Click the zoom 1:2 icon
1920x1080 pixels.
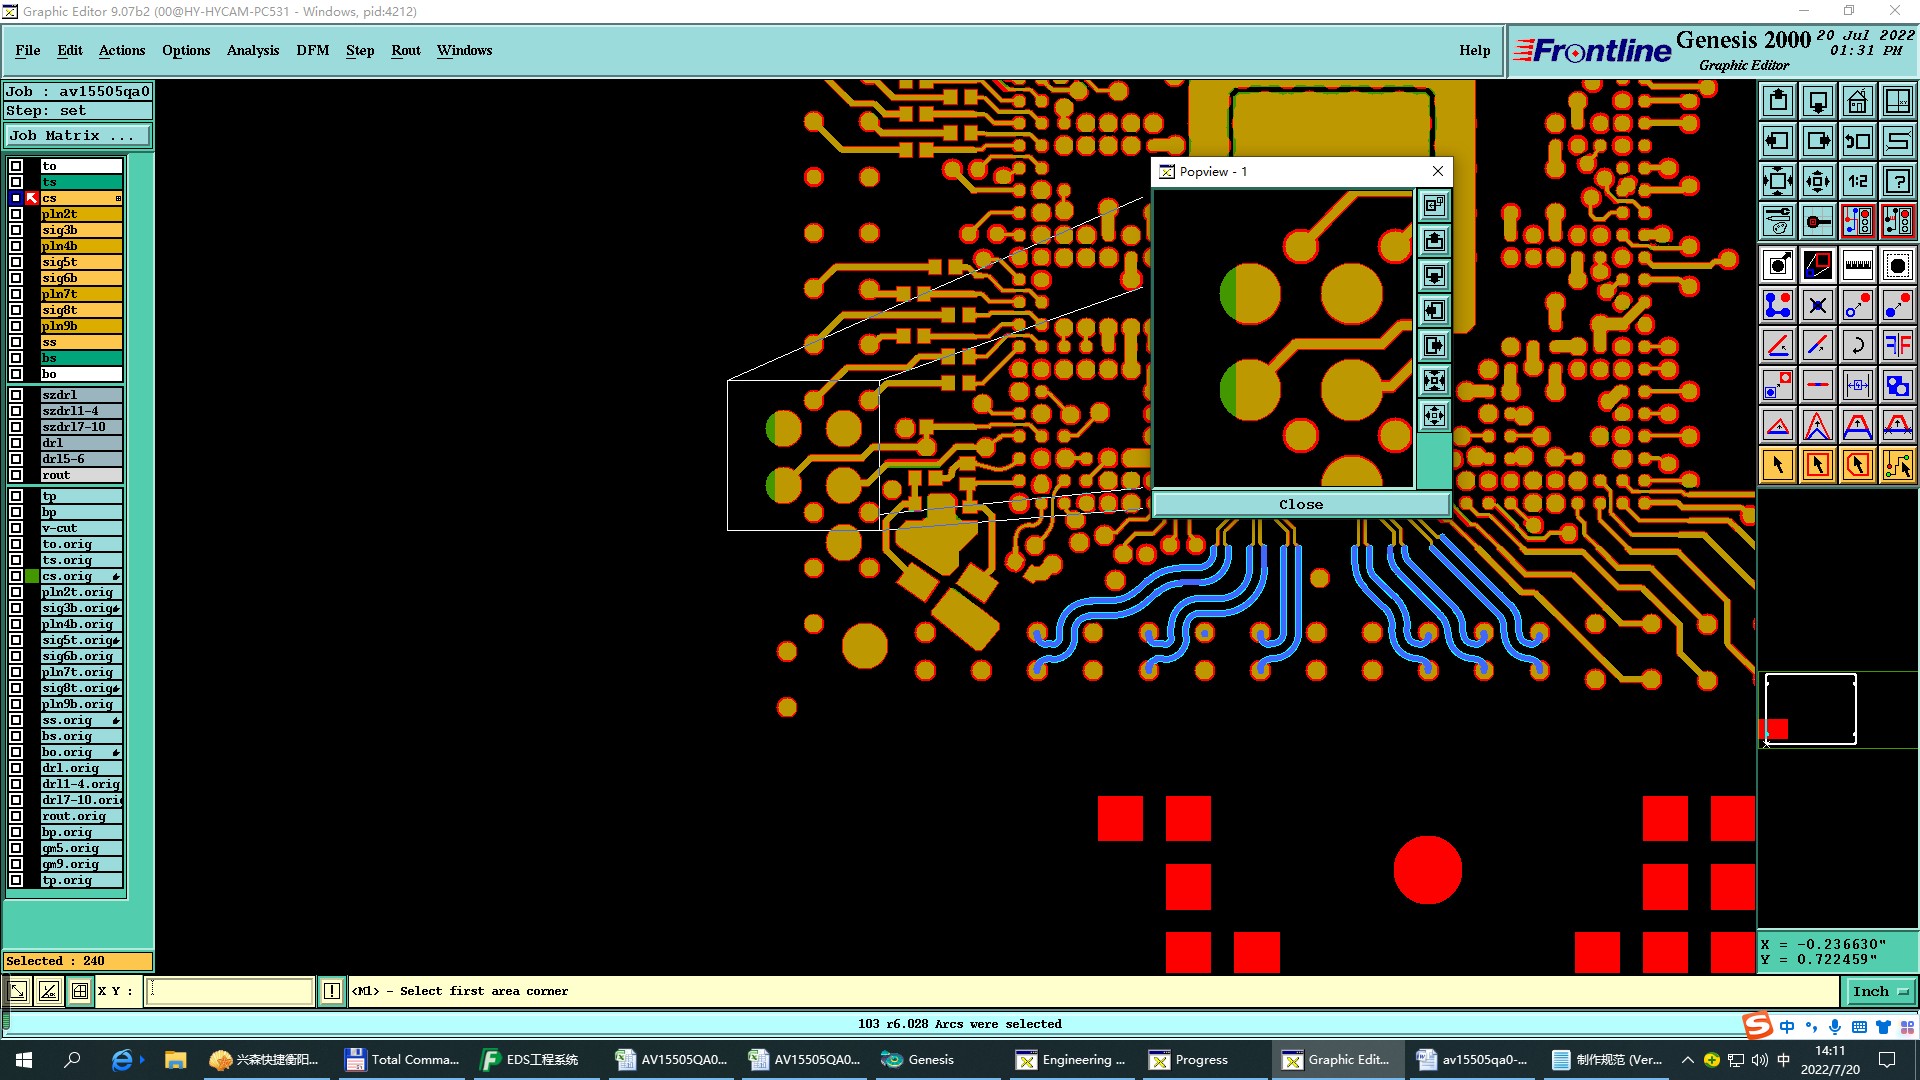click(1857, 181)
